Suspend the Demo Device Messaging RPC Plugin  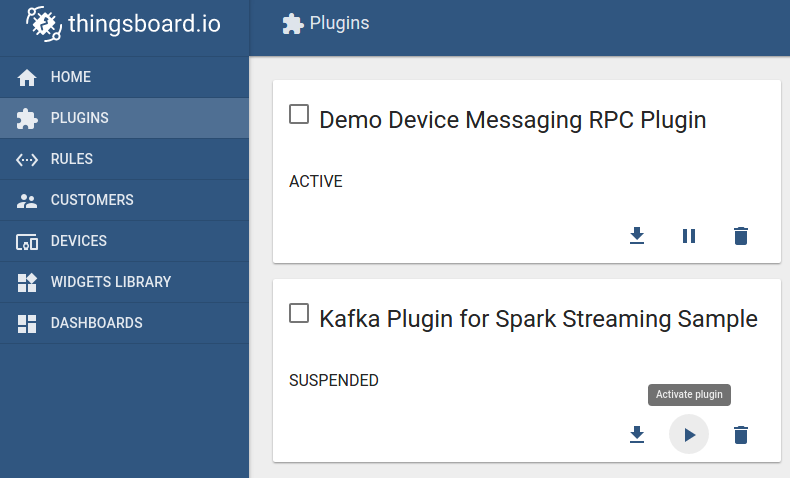pos(689,236)
